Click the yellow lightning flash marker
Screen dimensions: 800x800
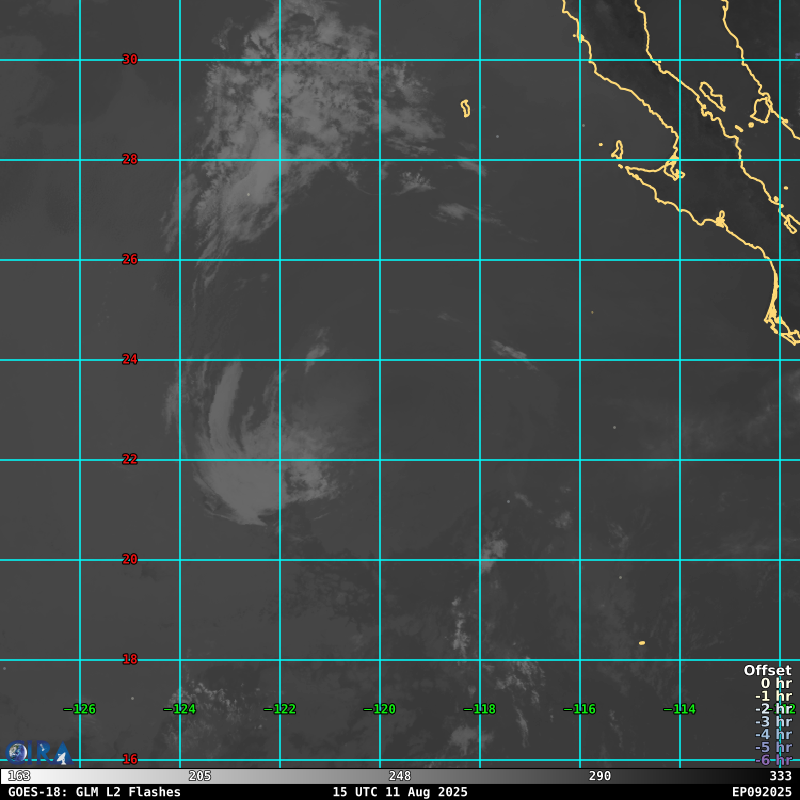coord(641,643)
